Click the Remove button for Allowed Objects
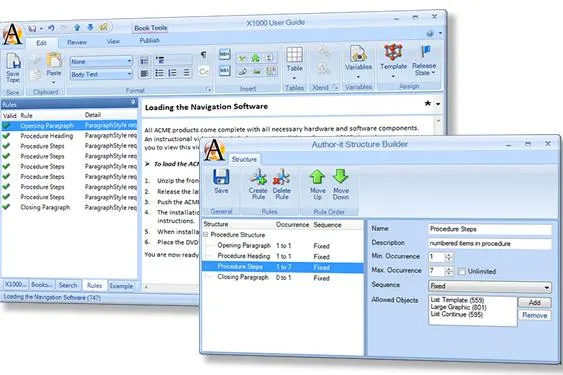Screen dimensions: 563x375 click(x=535, y=315)
